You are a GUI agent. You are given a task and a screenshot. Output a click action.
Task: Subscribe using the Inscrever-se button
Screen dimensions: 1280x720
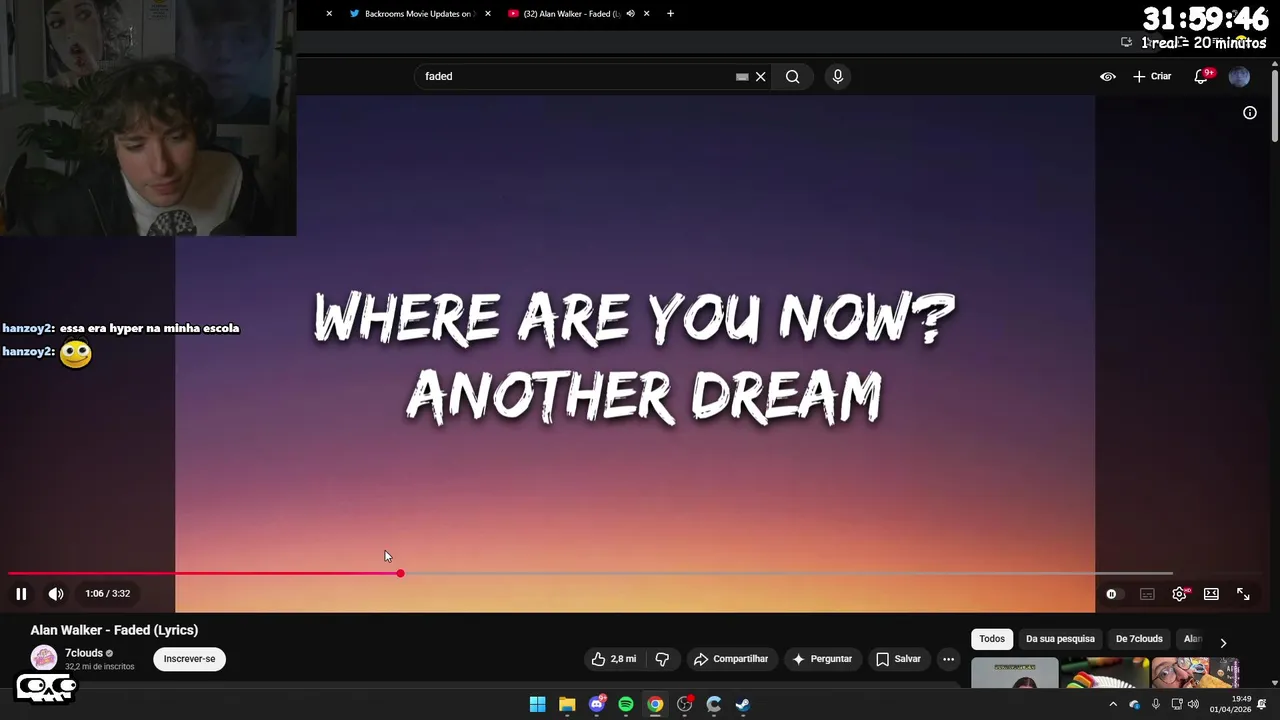tap(189, 659)
